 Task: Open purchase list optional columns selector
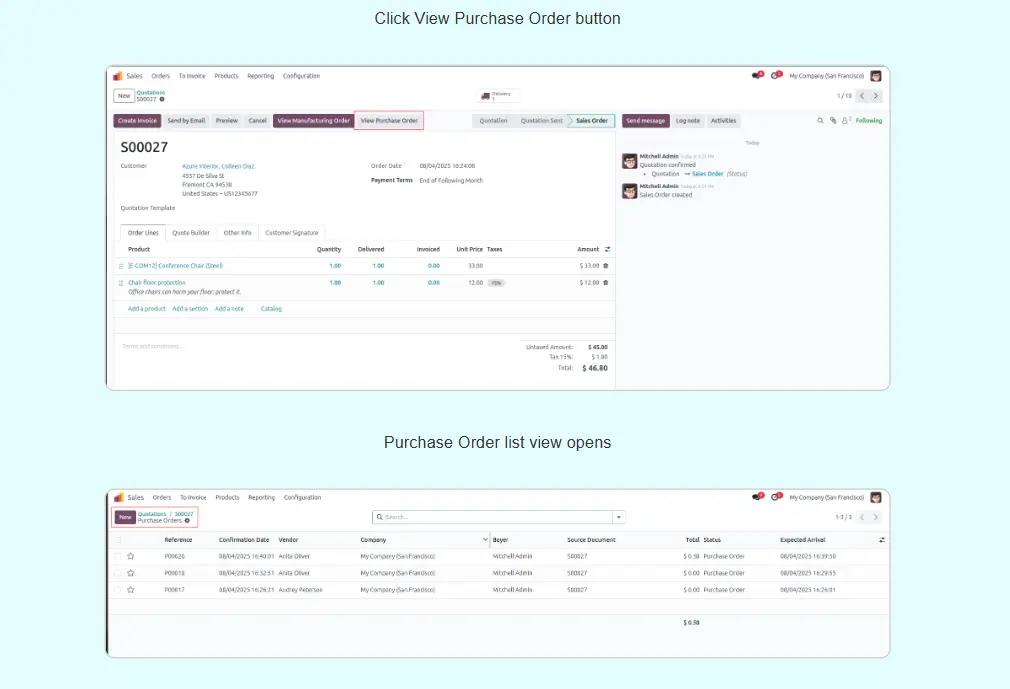click(882, 540)
